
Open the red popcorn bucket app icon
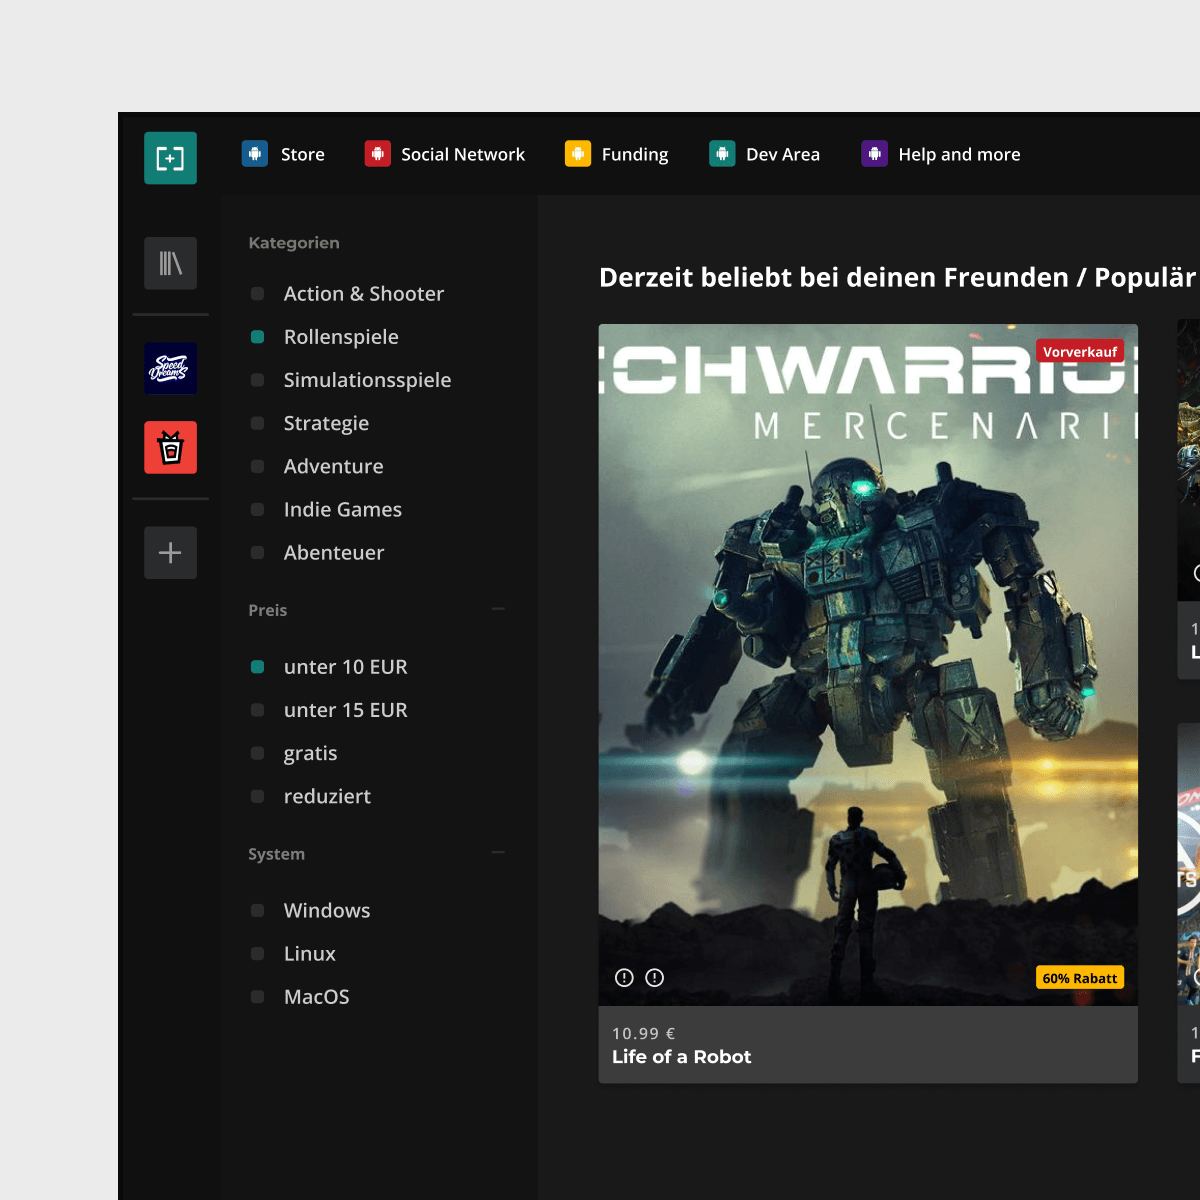tap(170, 447)
